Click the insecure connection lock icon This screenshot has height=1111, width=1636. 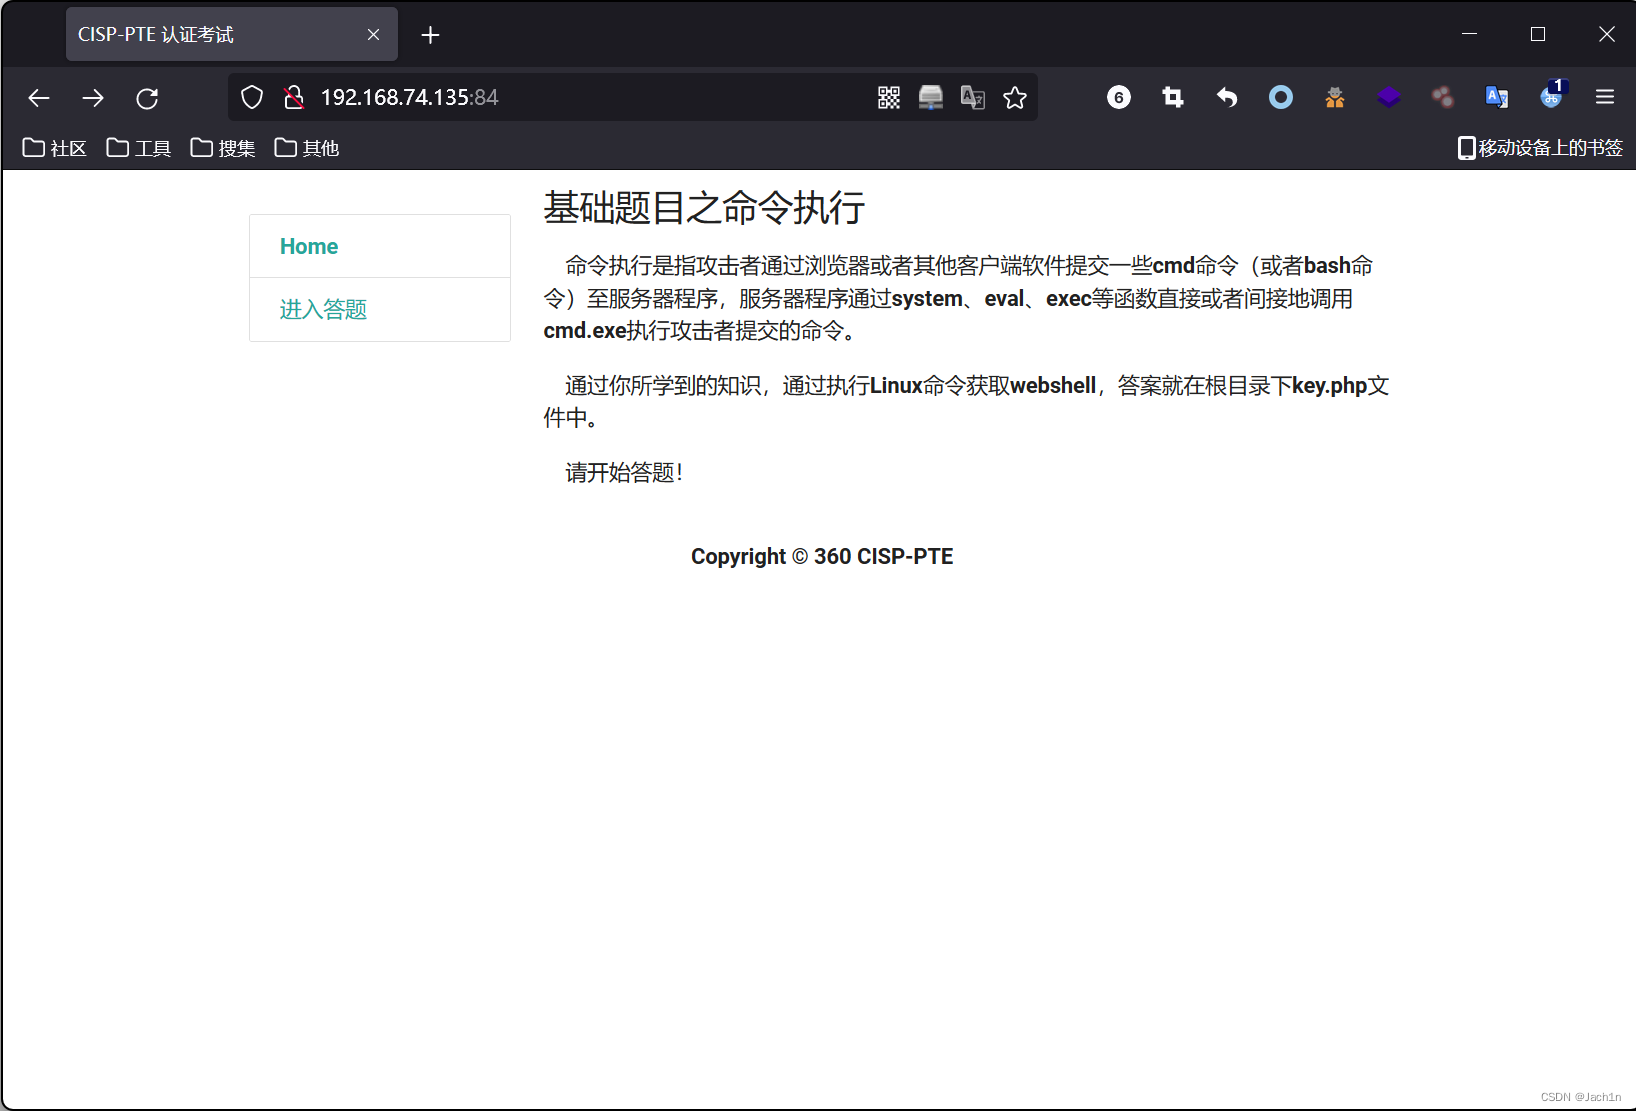tap(293, 97)
